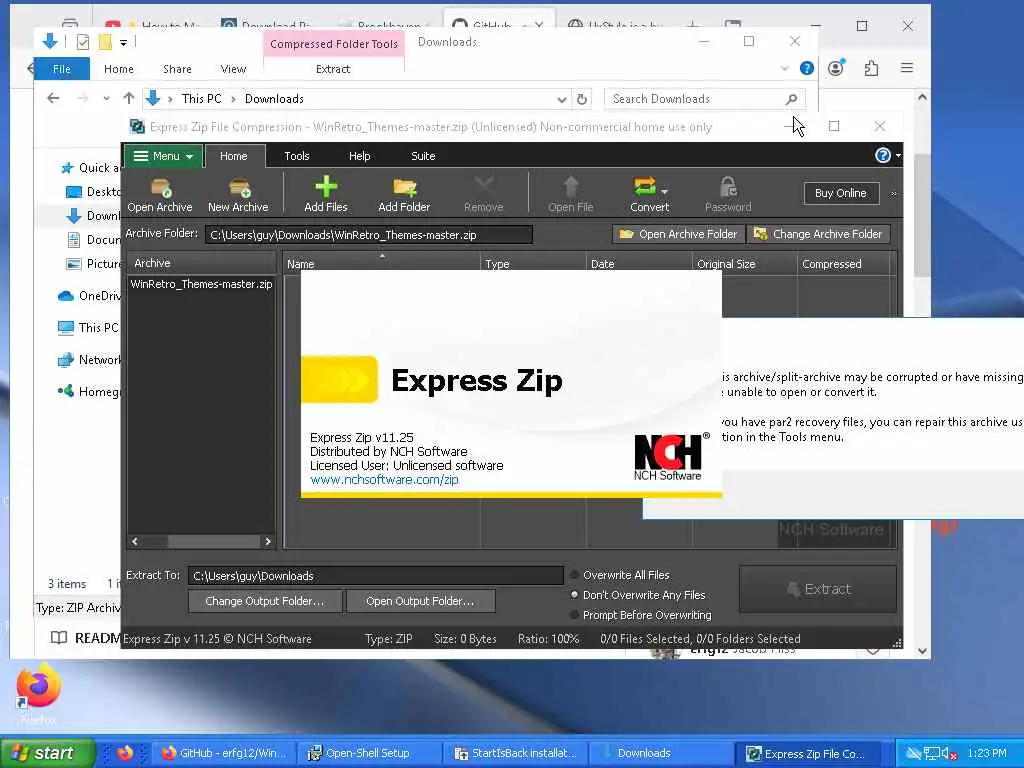
Task: Click Change Output Folder button
Action: pyautogui.click(x=264, y=601)
